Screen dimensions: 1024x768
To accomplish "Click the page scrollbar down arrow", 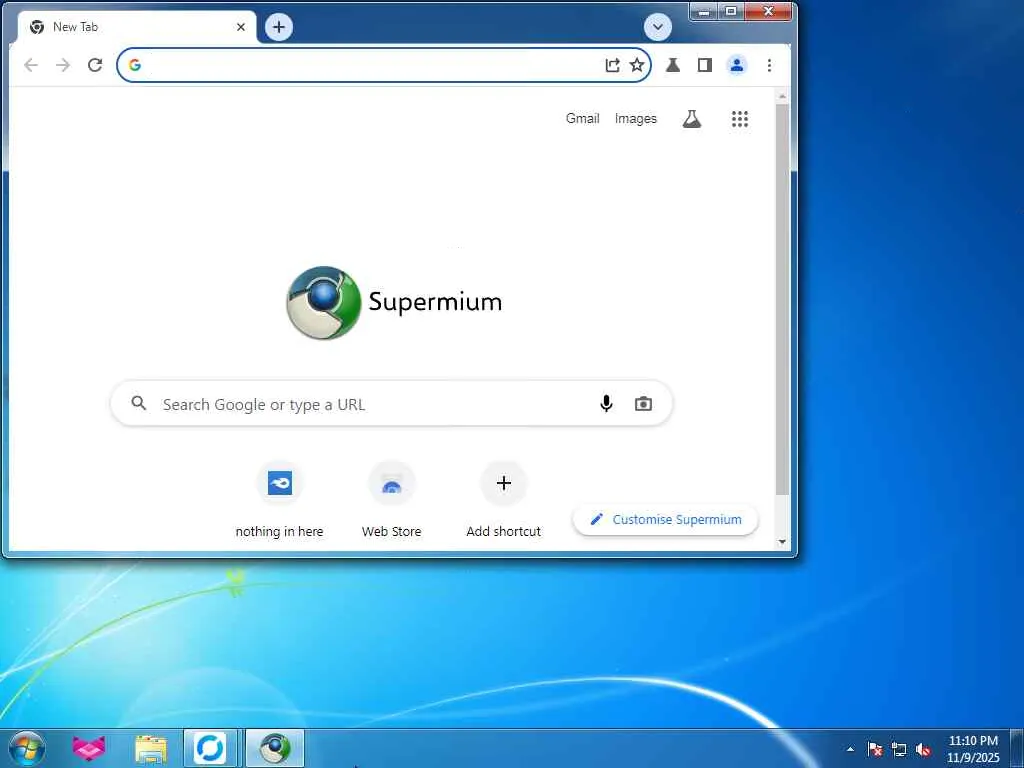I will (782, 542).
